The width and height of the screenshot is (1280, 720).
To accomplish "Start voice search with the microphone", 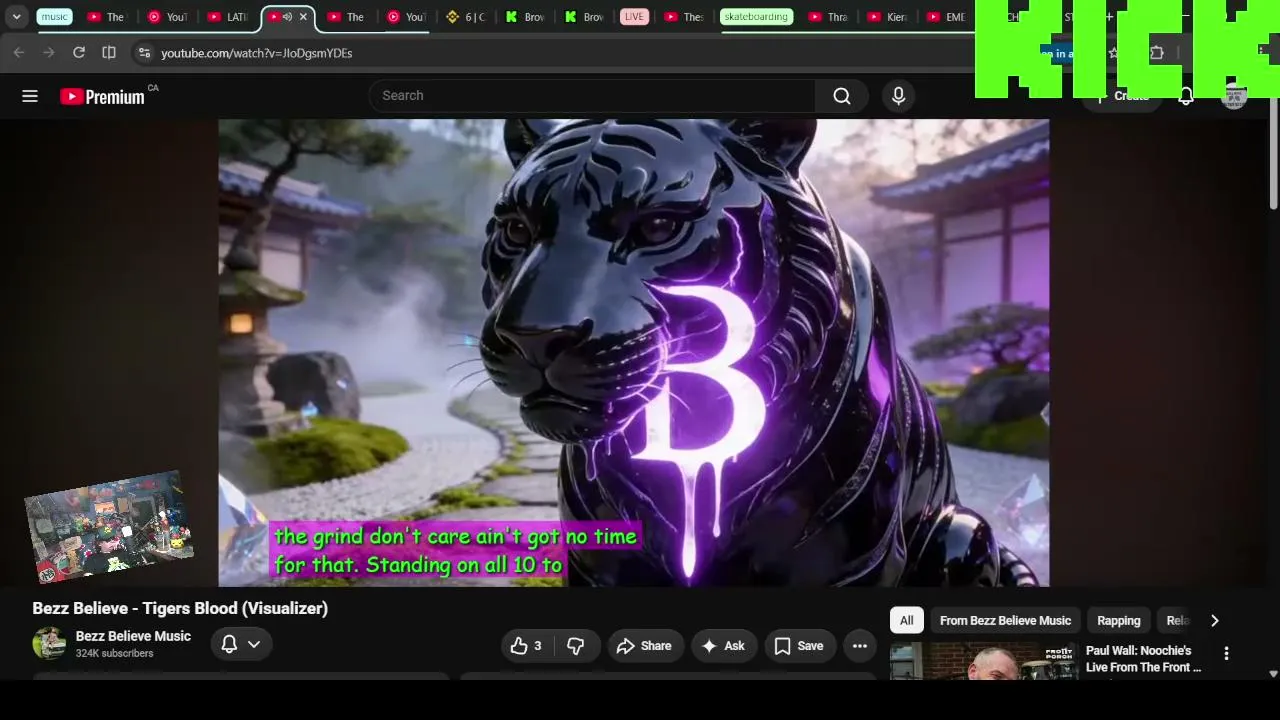I will click(x=898, y=96).
